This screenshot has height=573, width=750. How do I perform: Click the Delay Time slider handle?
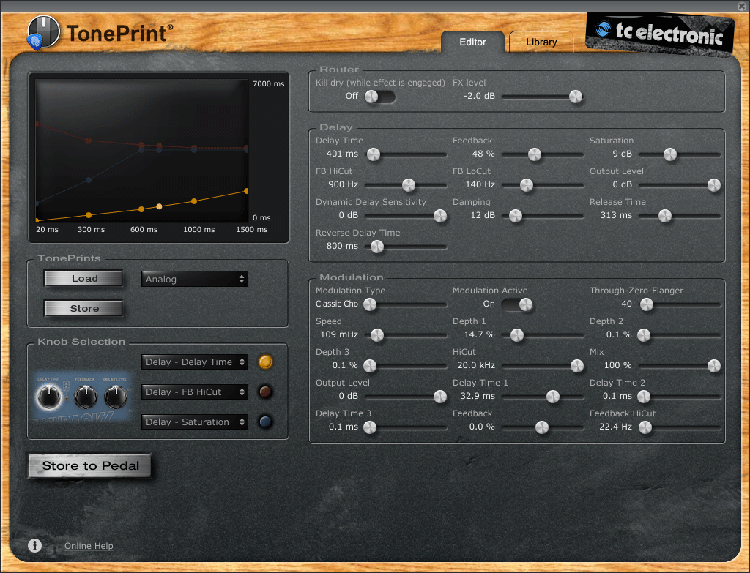click(373, 154)
